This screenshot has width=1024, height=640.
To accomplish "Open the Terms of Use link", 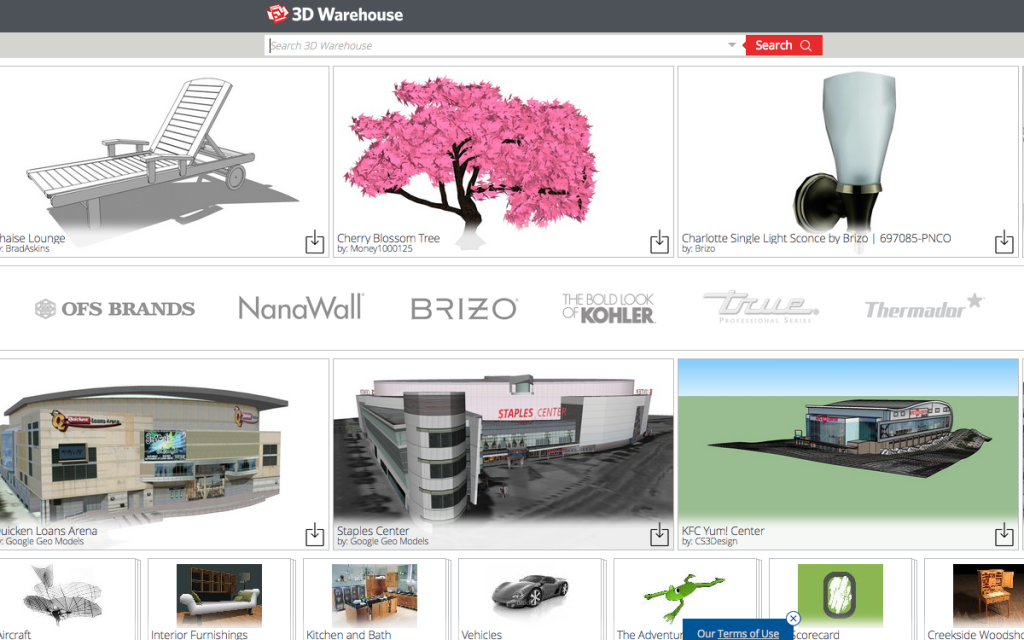I will pos(748,633).
